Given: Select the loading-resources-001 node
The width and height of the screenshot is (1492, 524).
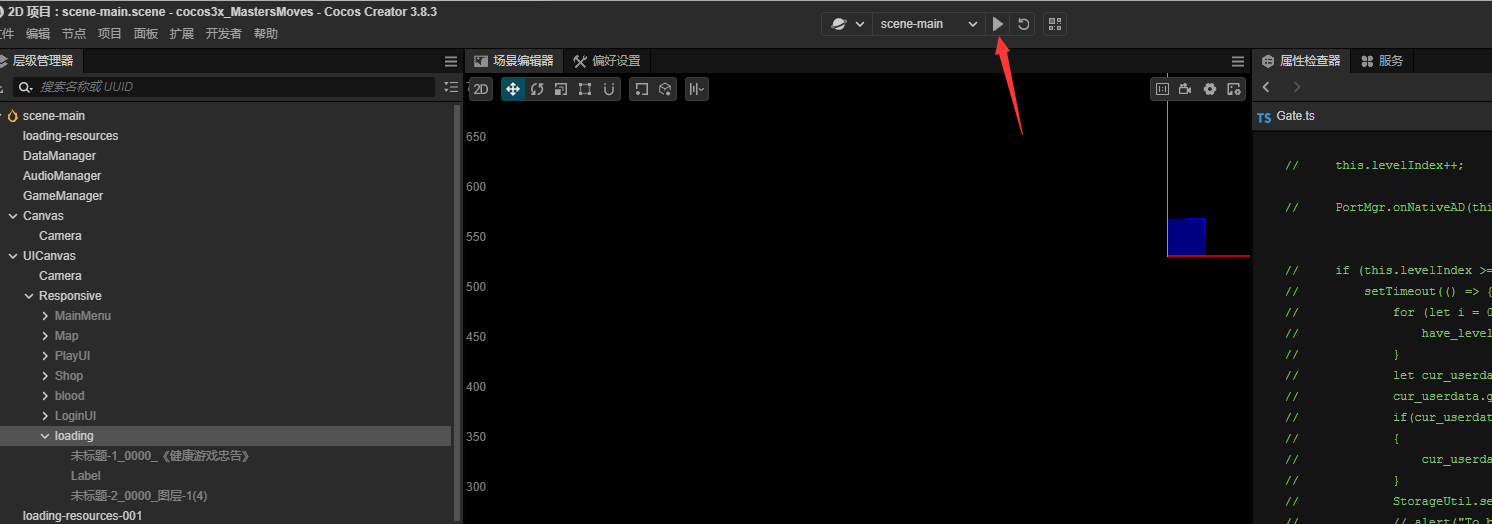Looking at the screenshot, I should (x=82, y=516).
